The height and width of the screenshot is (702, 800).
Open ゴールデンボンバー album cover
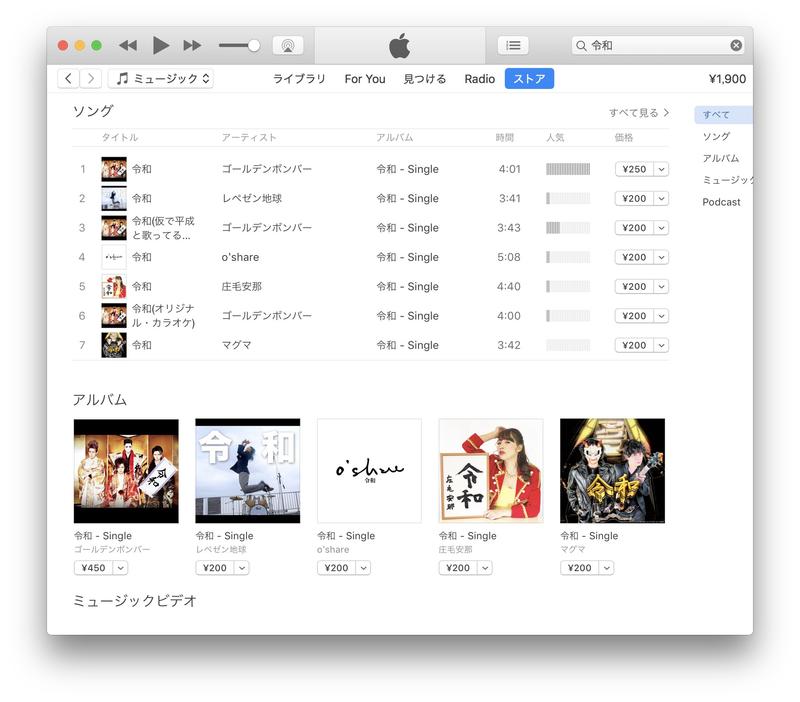(126, 471)
